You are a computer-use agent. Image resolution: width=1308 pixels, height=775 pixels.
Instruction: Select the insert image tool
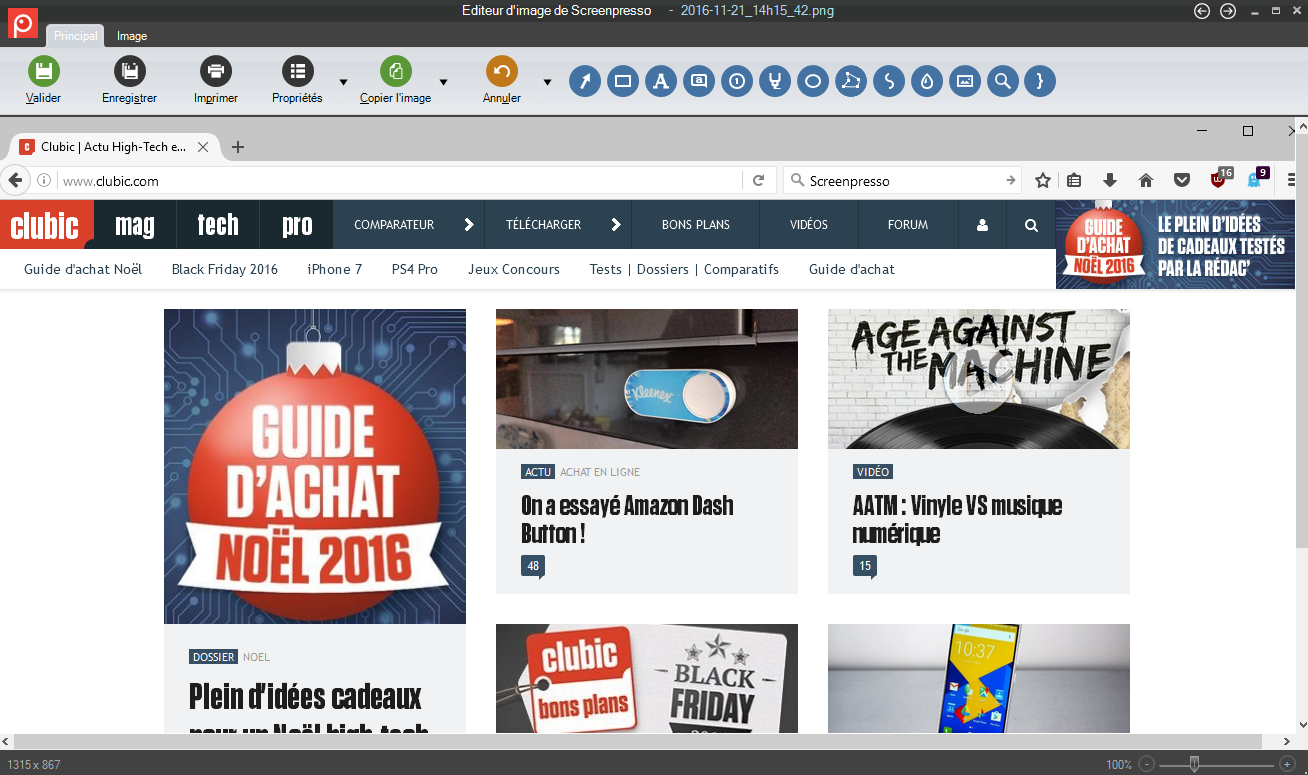tap(965, 81)
